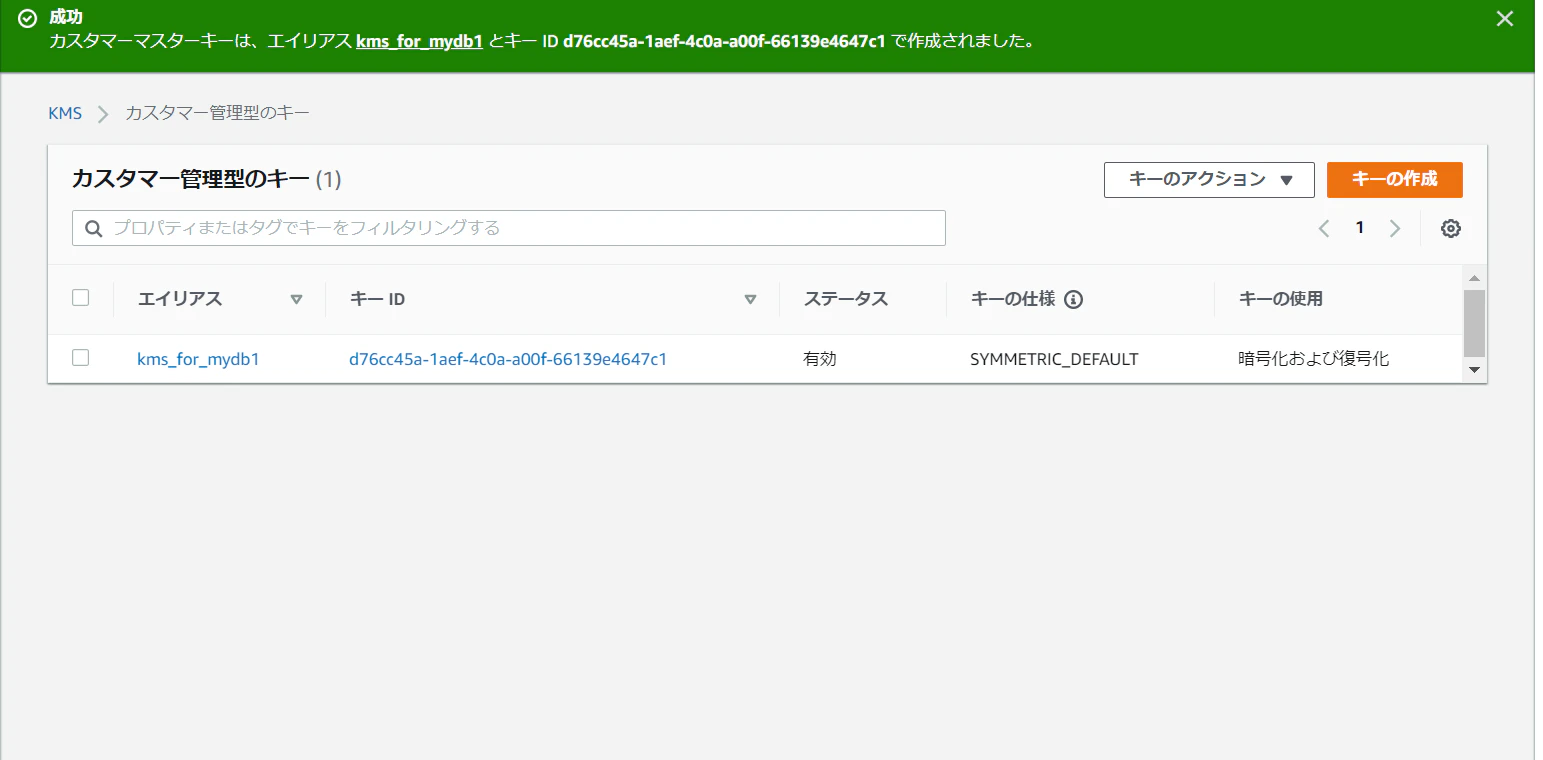Click the キーの使用 column header

(x=1280, y=299)
